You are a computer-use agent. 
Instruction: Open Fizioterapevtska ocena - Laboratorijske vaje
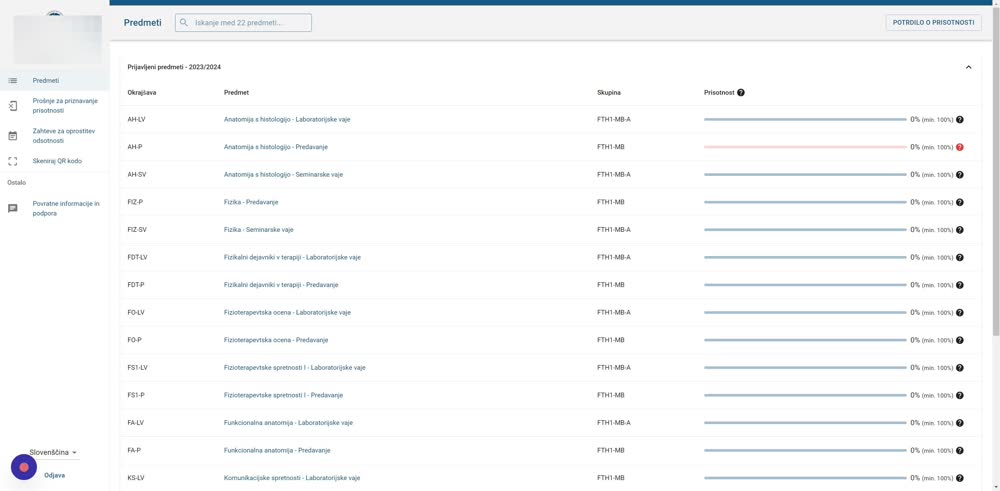[287, 312]
